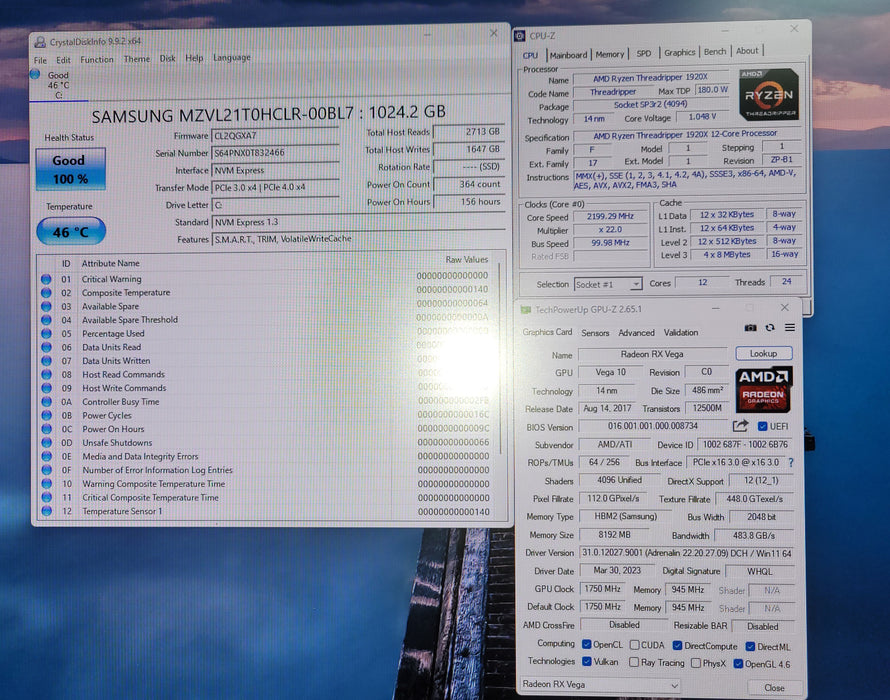Screen dimensions: 890x700
Task: Click the GPU-Z screenshot camera icon
Action: pyautogui.click(x=750, y=328)
